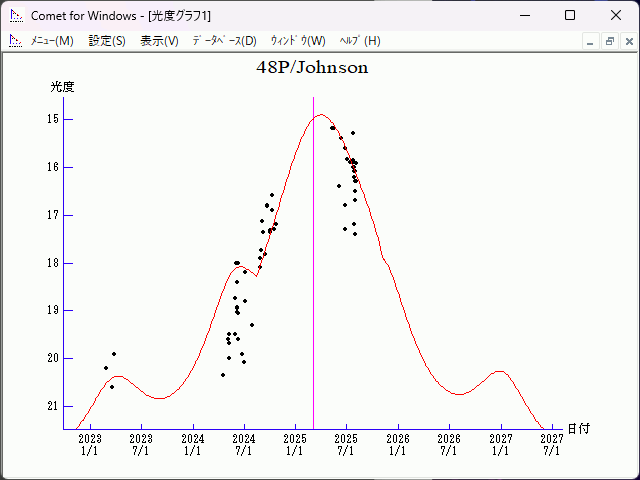Click the Comet for Windows title bar icon
The width and height of the screenshot is (640, 480).
[15, 16]
